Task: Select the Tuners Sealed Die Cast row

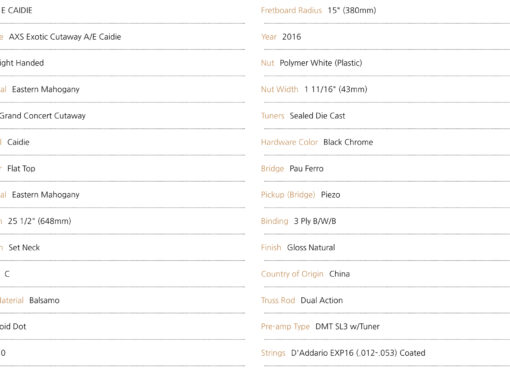Action: (387, 116)
